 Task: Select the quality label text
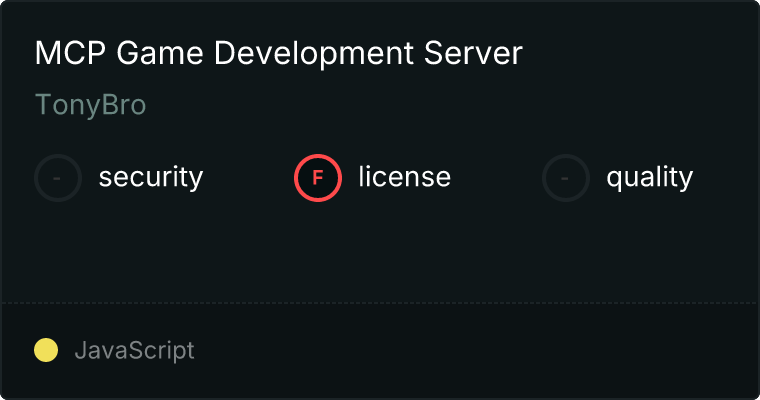[x=649, y=178]
